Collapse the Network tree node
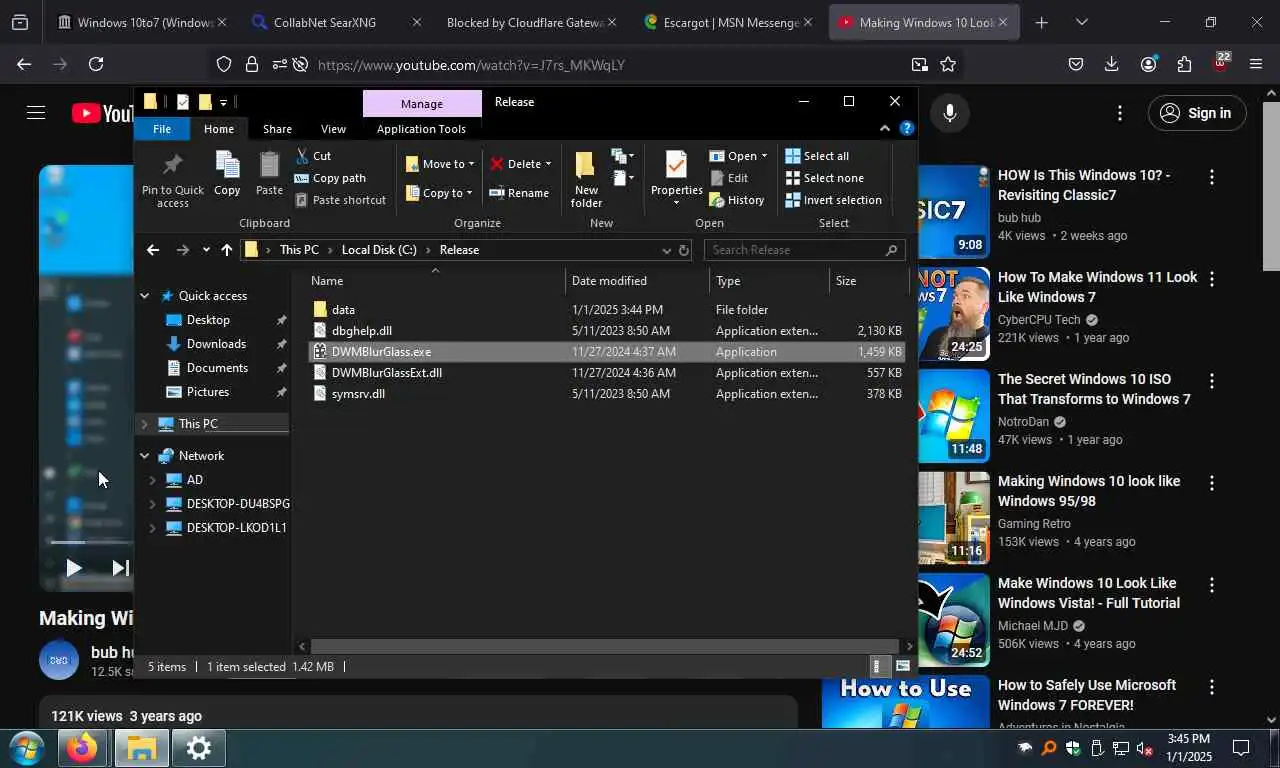This screenshot has width=1280, height=768. point(144,456)
